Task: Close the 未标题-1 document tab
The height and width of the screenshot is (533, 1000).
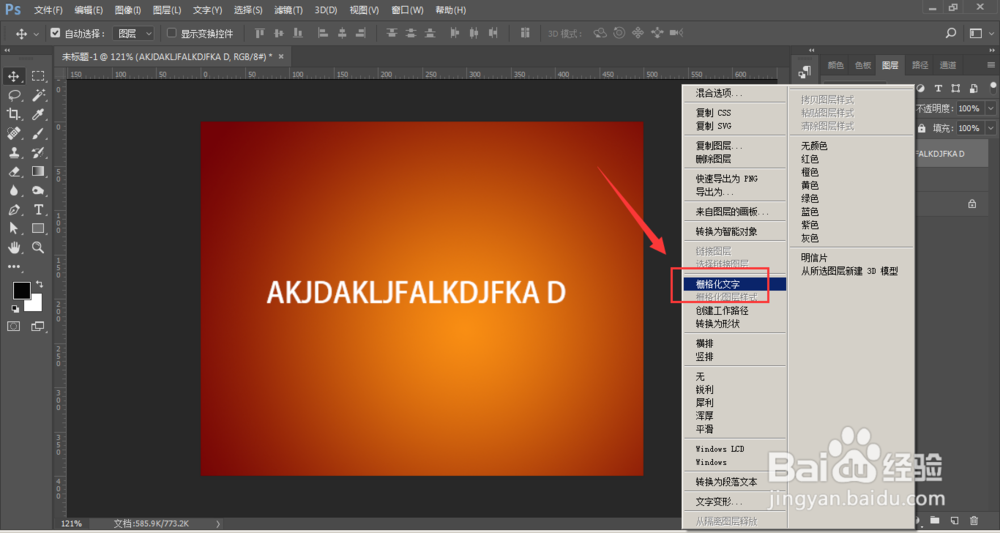Action: (x=281, y=57)
